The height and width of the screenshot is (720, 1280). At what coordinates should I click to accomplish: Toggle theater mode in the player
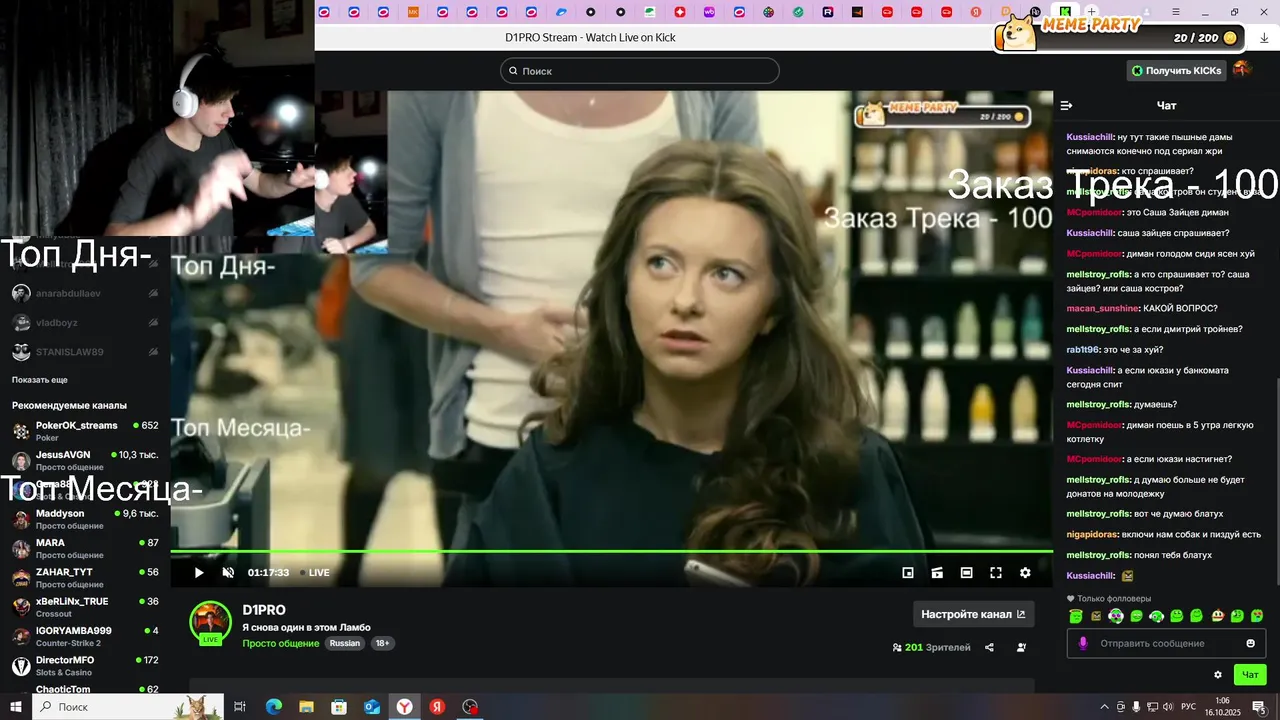966,573
